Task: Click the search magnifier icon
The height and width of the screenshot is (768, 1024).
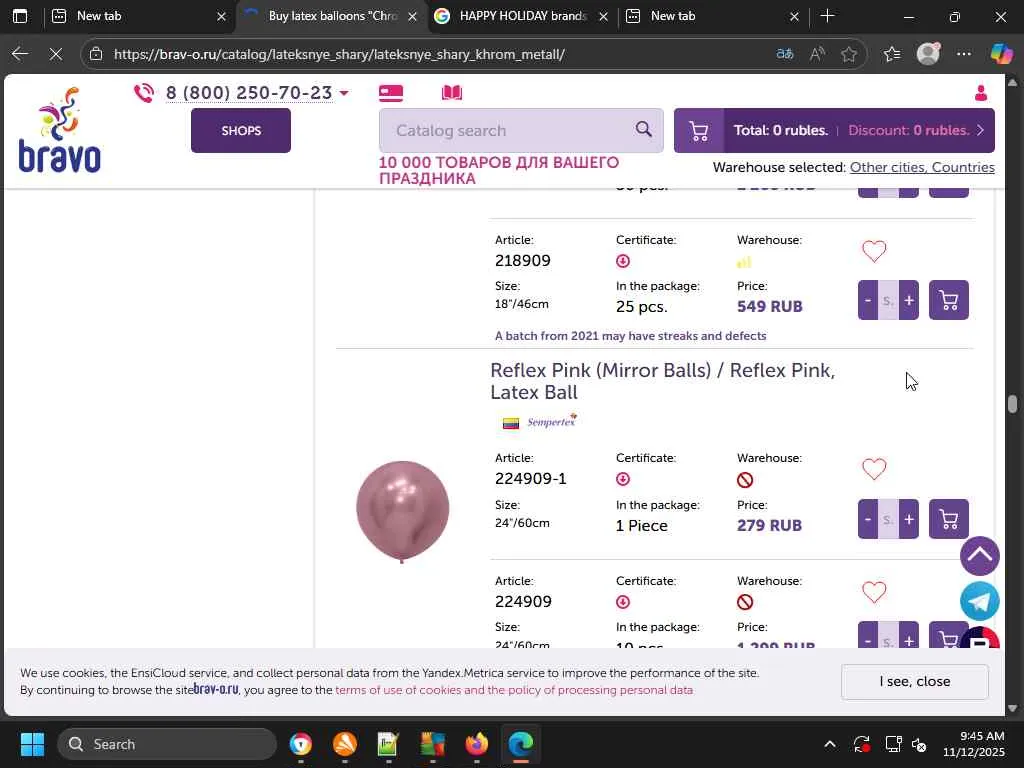Action: [x=643, y=129]
